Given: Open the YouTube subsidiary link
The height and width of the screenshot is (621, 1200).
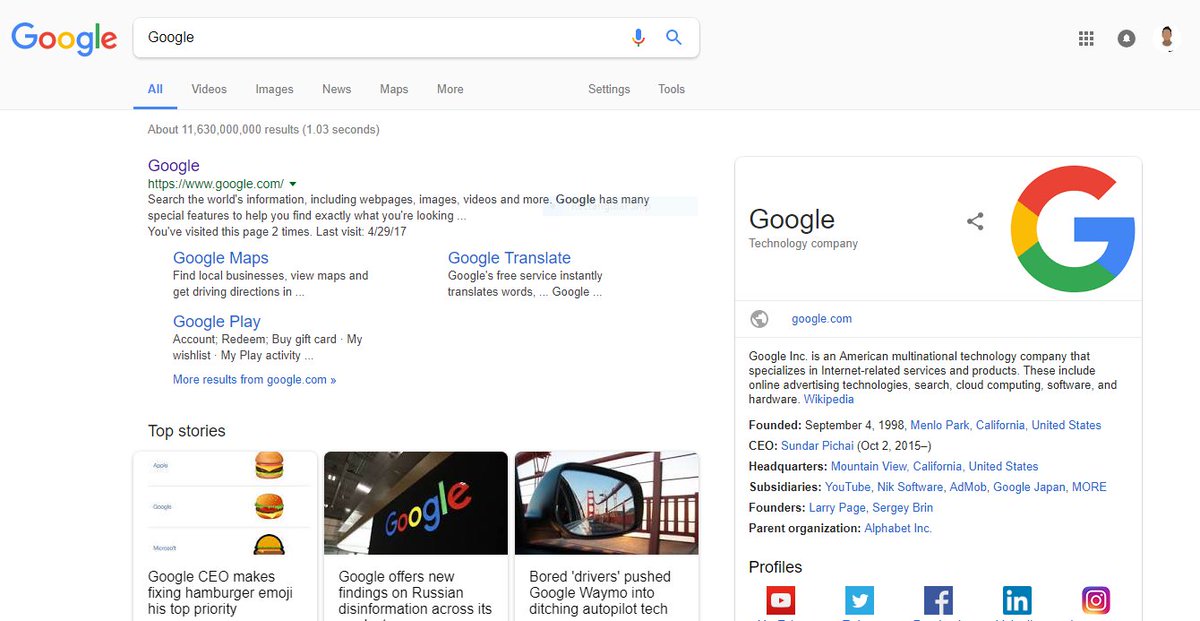Looking at the screenshot, I should pos(847,487).
